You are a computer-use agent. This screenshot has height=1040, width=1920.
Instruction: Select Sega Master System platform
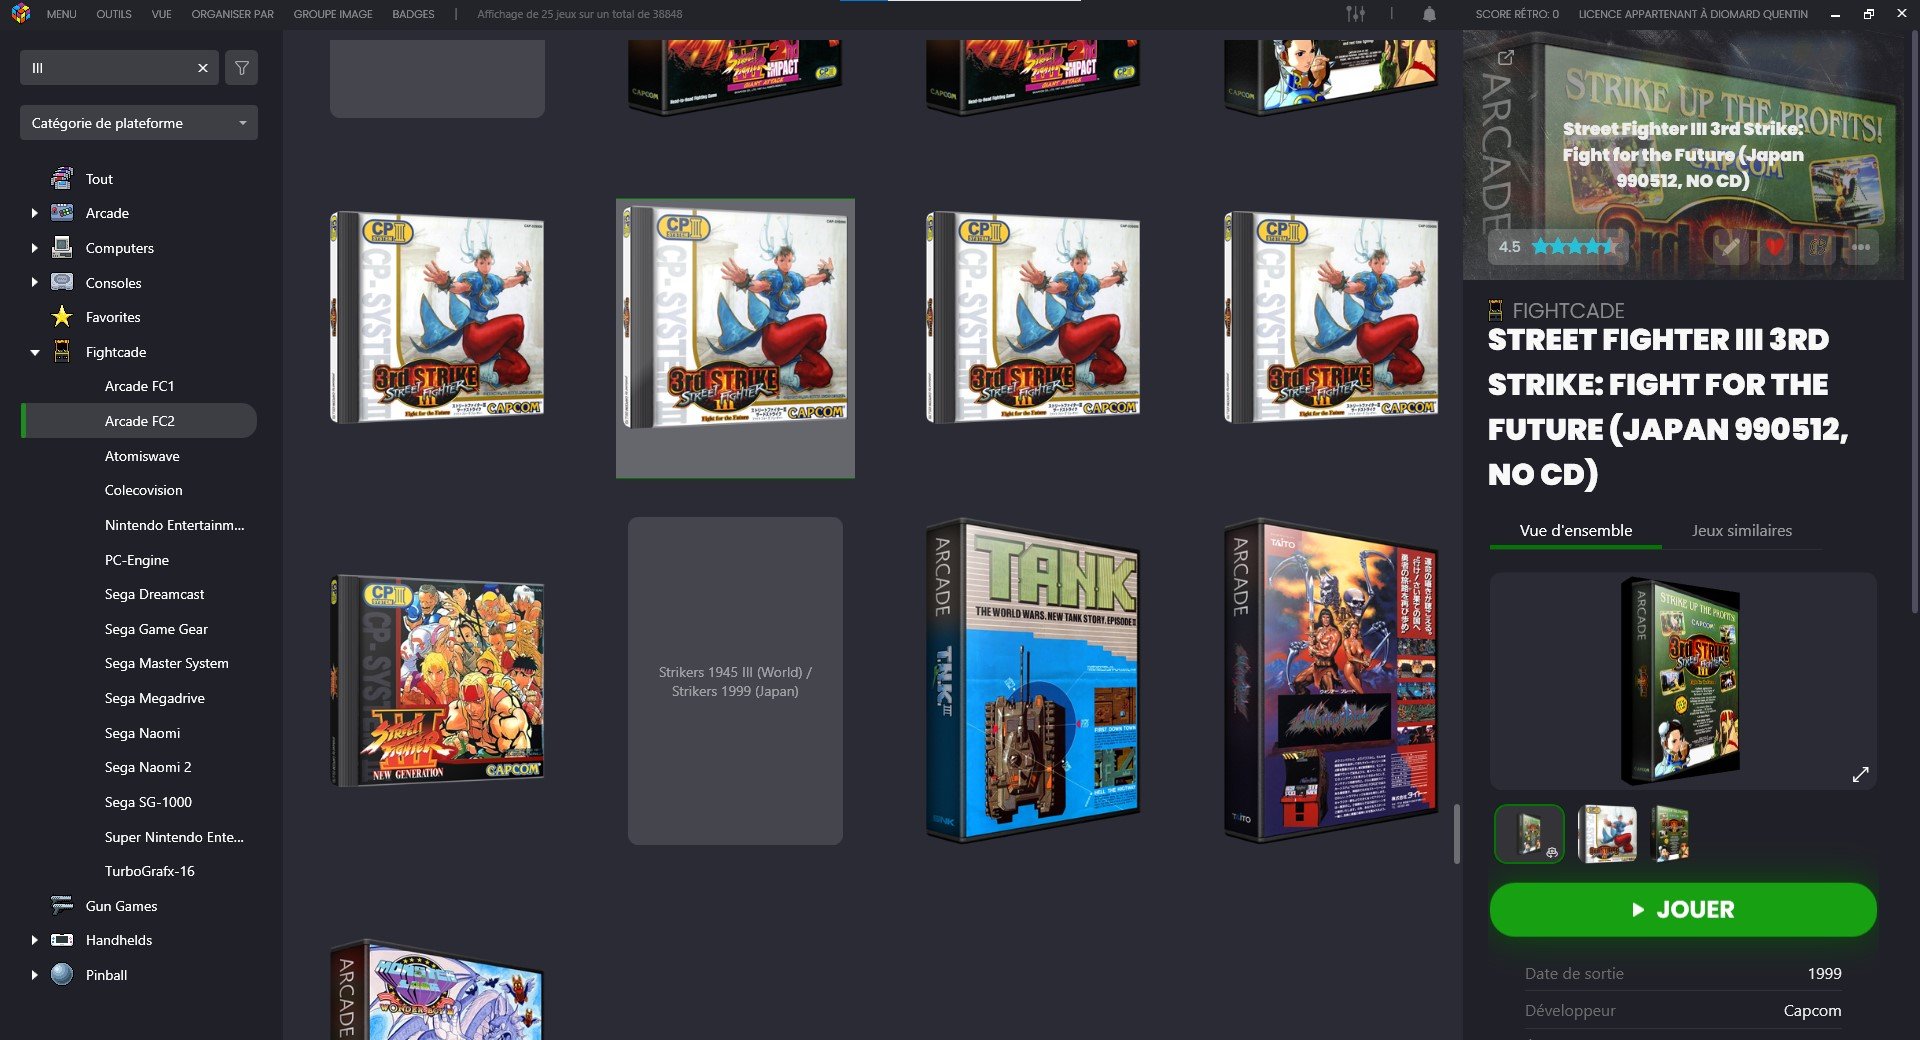(166, 663)
